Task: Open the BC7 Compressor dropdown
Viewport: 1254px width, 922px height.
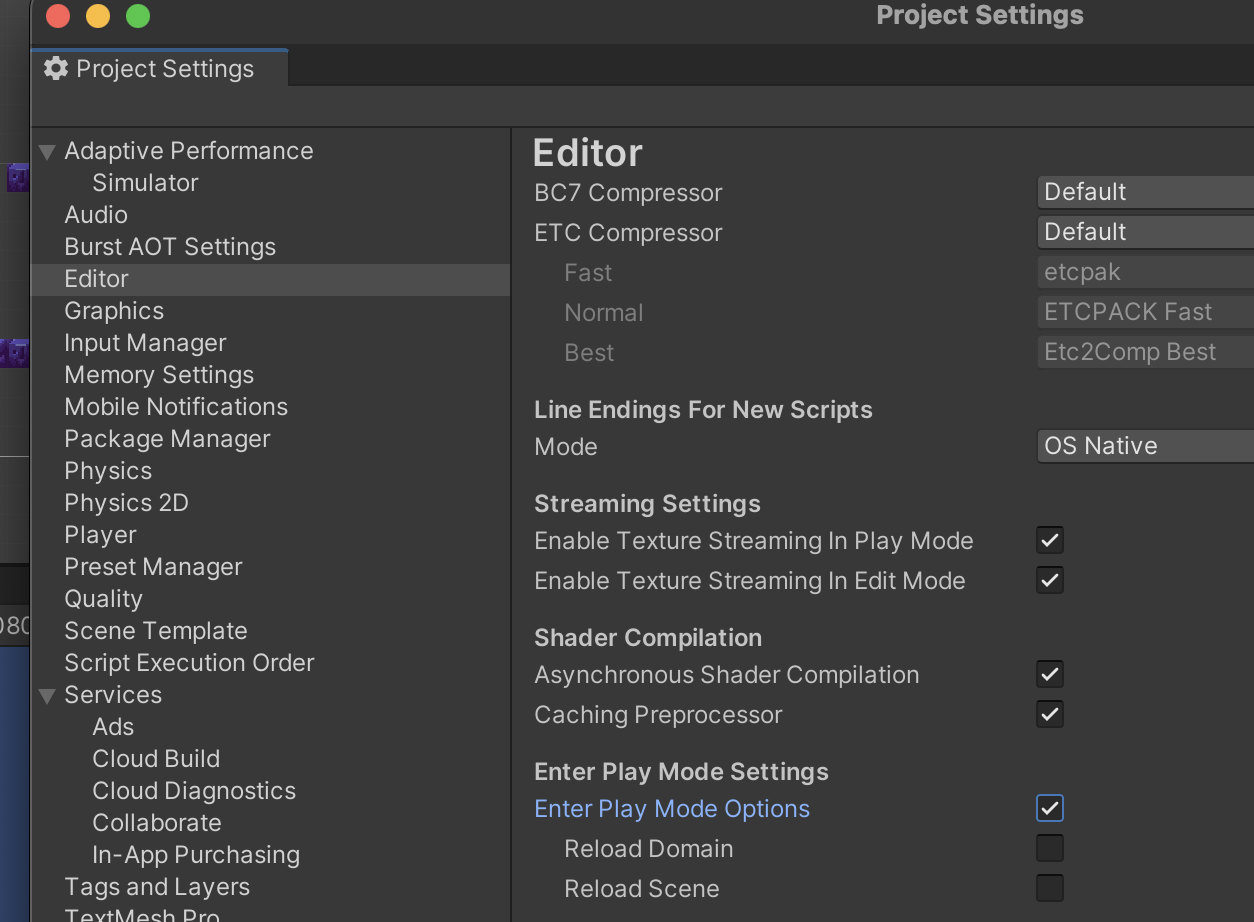Action: click(x=1144, y=192)
